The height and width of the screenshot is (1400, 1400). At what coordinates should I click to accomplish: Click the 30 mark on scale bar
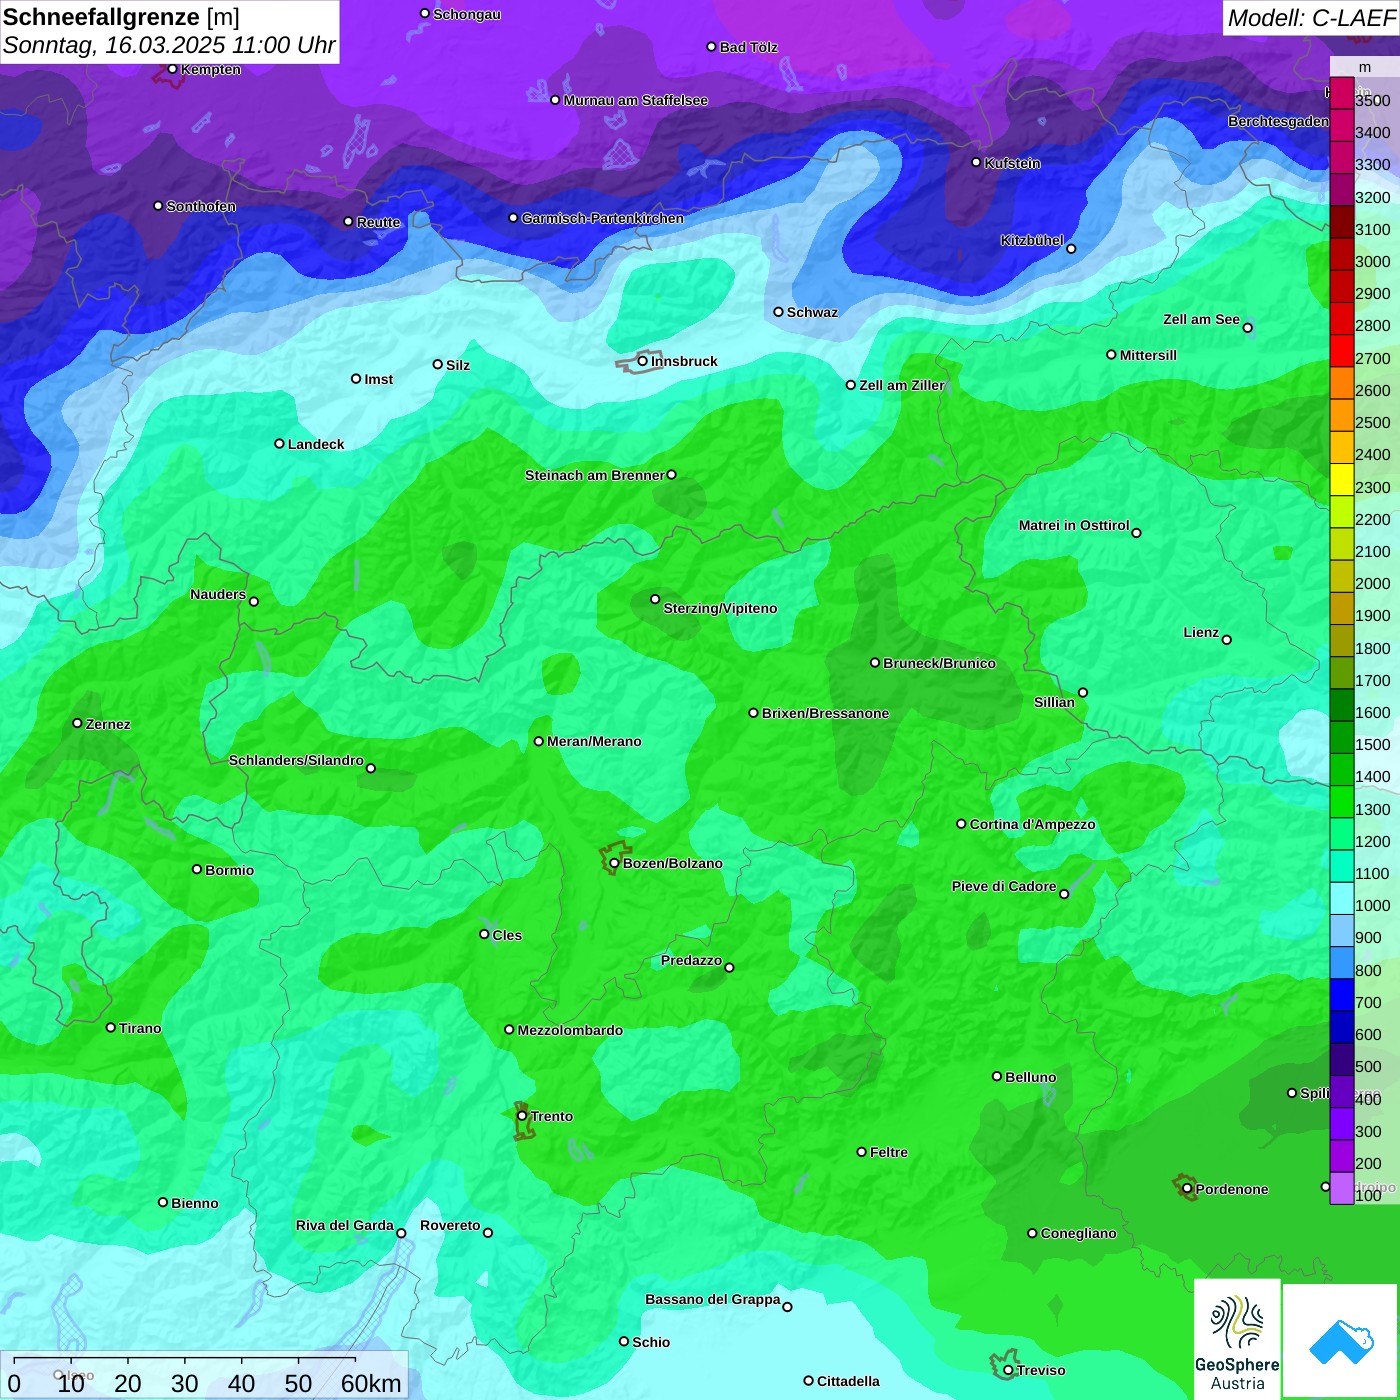(185, 1383)
